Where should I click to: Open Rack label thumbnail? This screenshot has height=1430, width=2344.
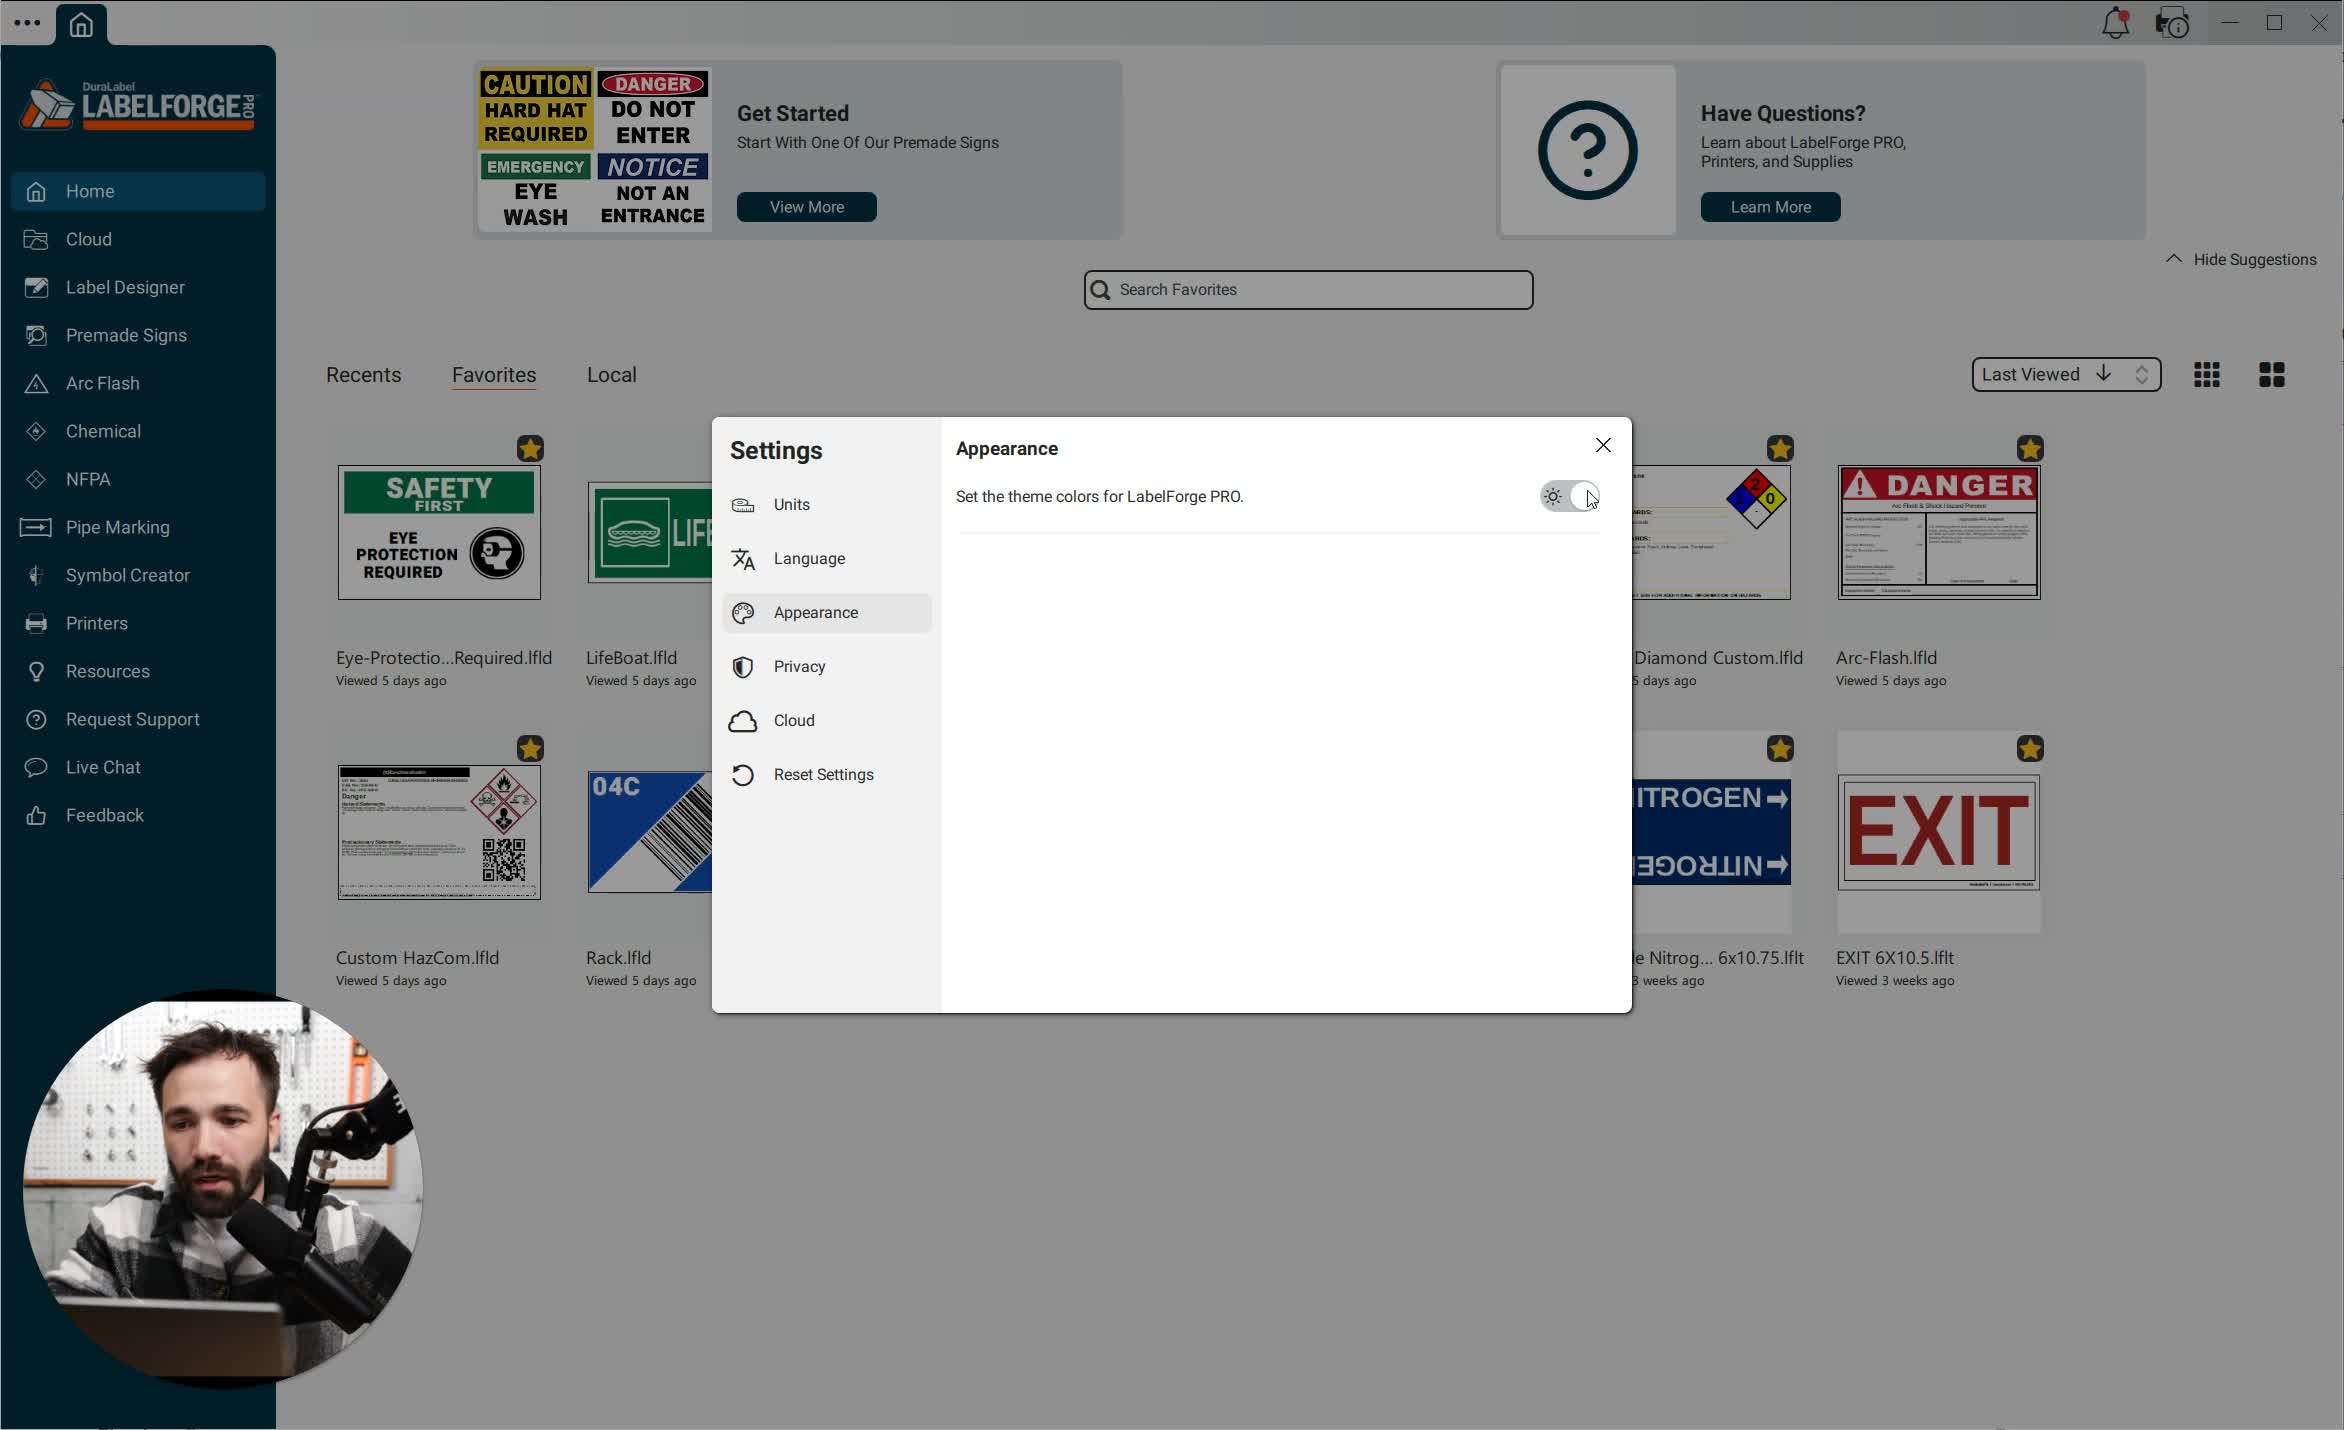click(x=650, y=832)
